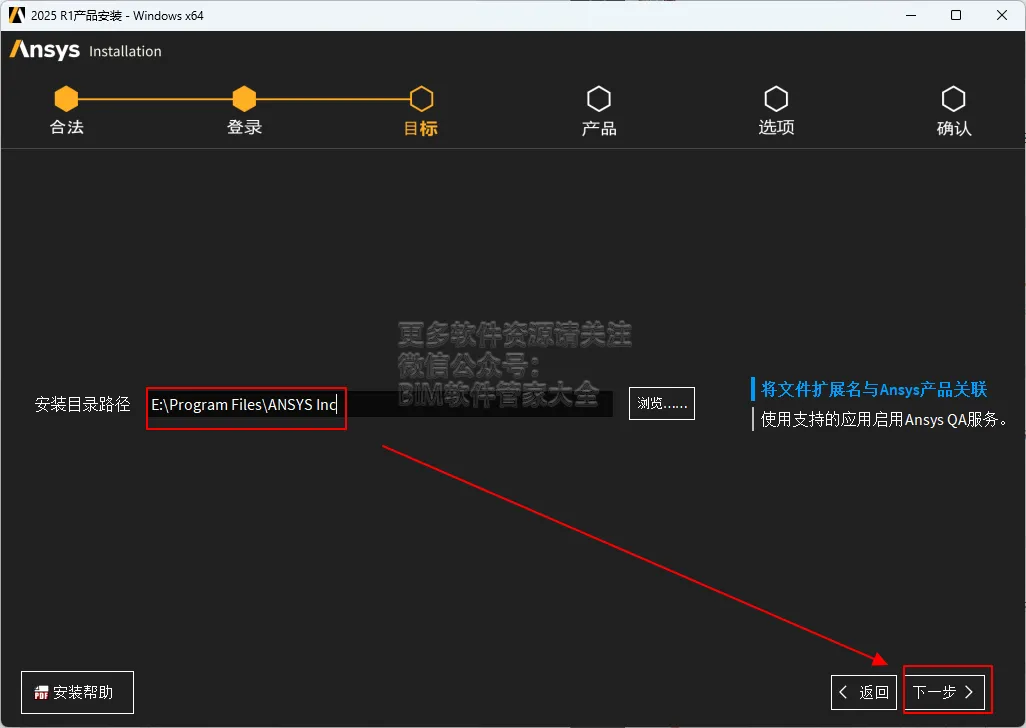Image resolution: width=1026 pixels, height=728 pixels.
Task: Close the installer window
Action: point(1002,15)
